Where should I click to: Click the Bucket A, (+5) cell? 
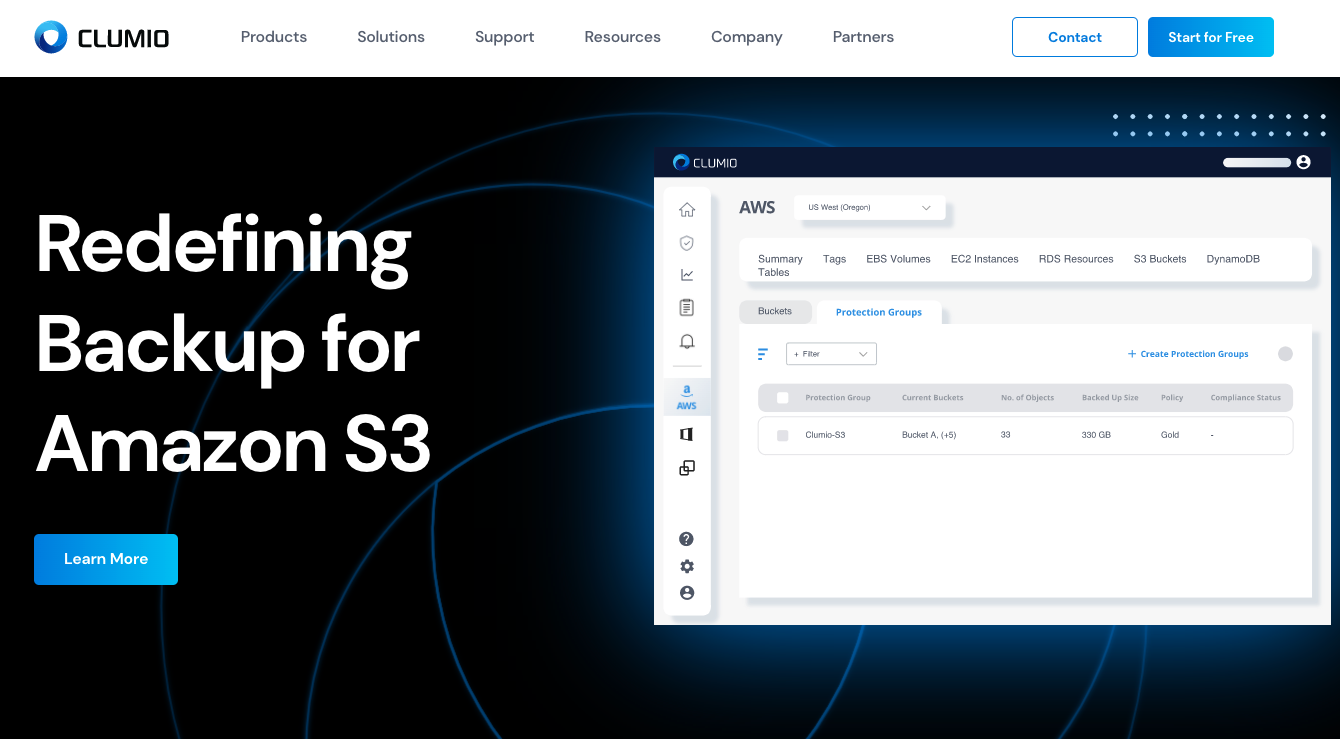click(x=929, y=435)
